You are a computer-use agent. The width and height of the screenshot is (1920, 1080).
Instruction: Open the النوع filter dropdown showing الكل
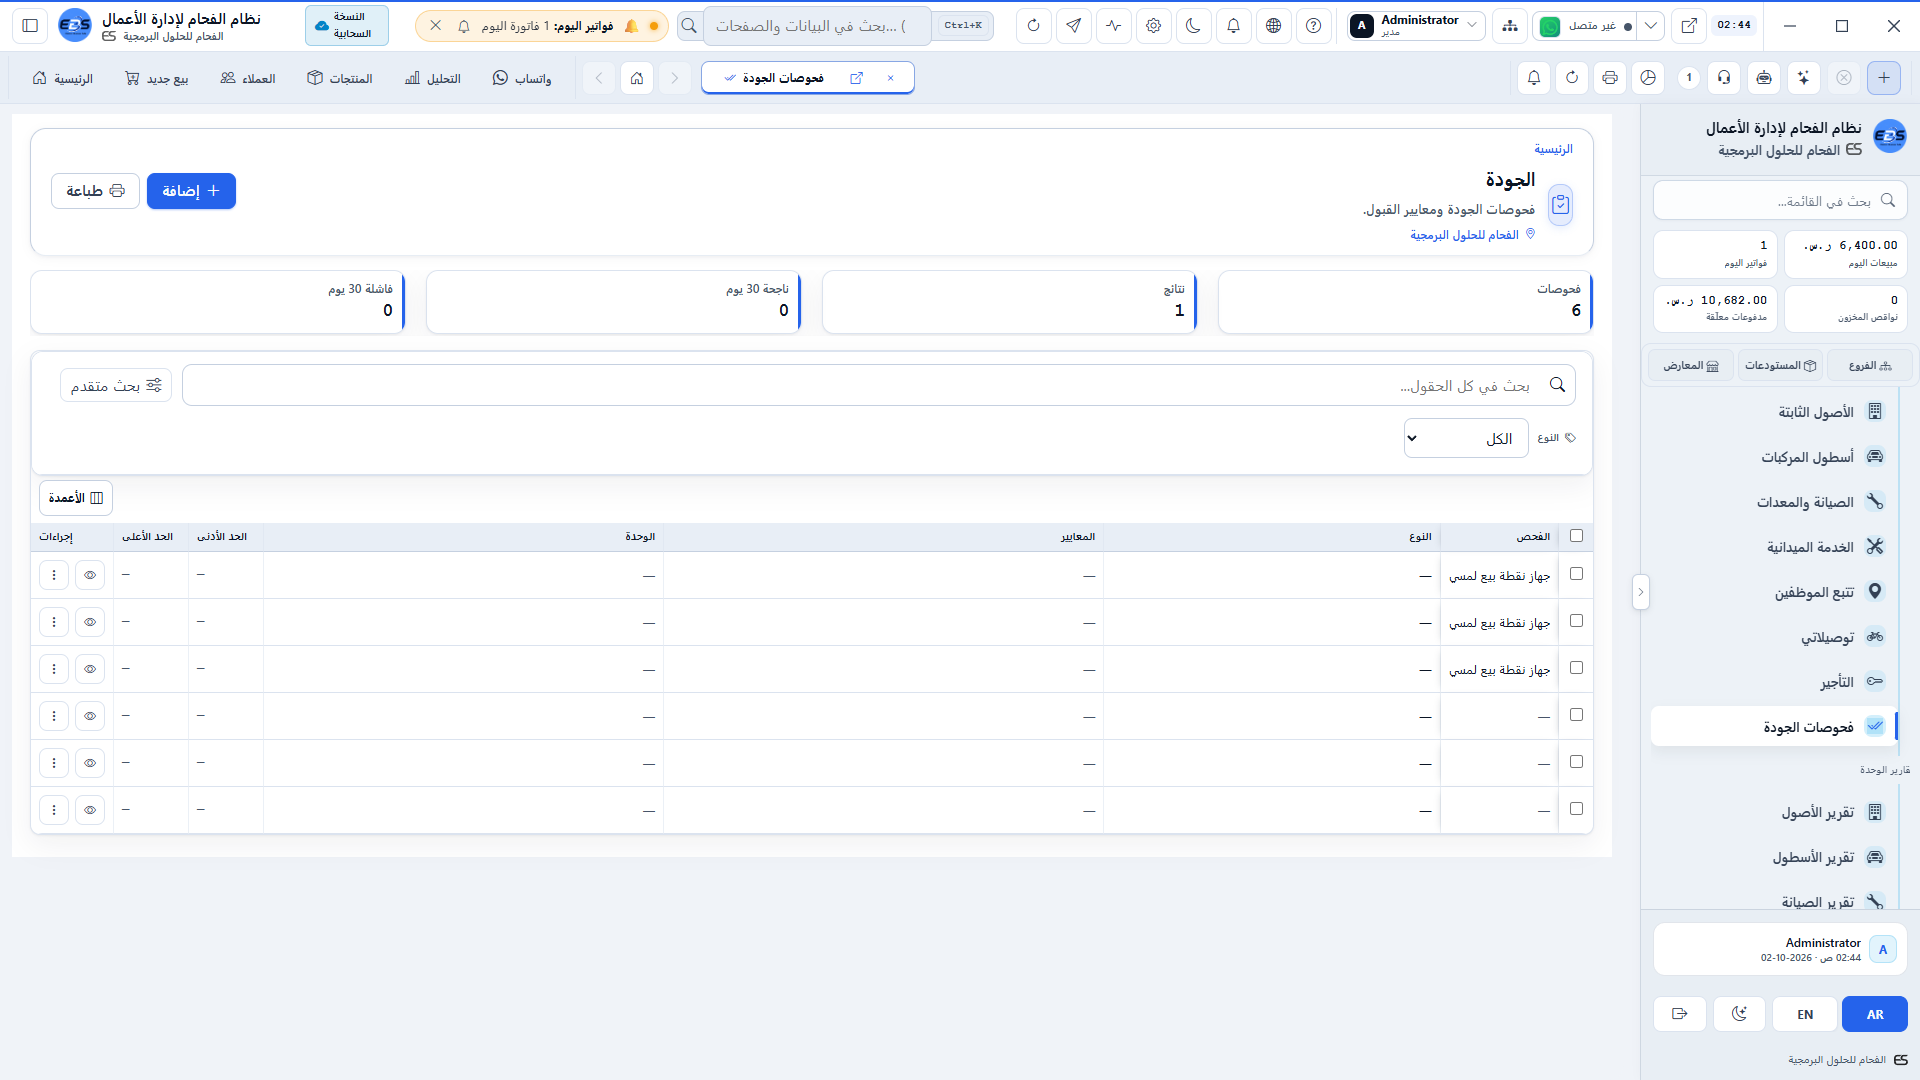pyautogui.click(x=1466, y=438)
